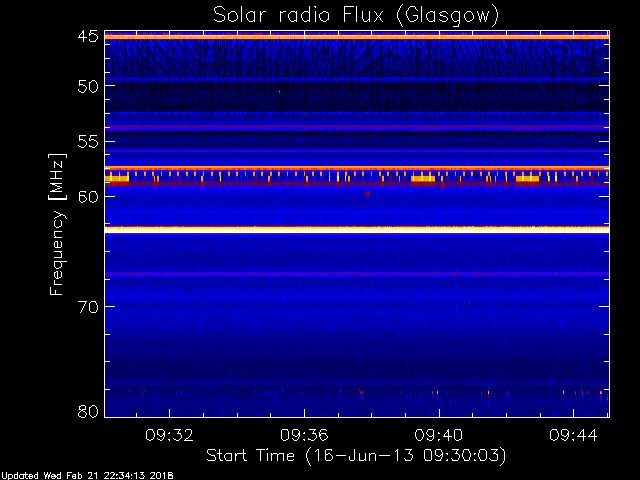The height and width of the screenshot is (480, 640).
Task: Click the 09:40 time tick label
Action: (x=440, y=435)
